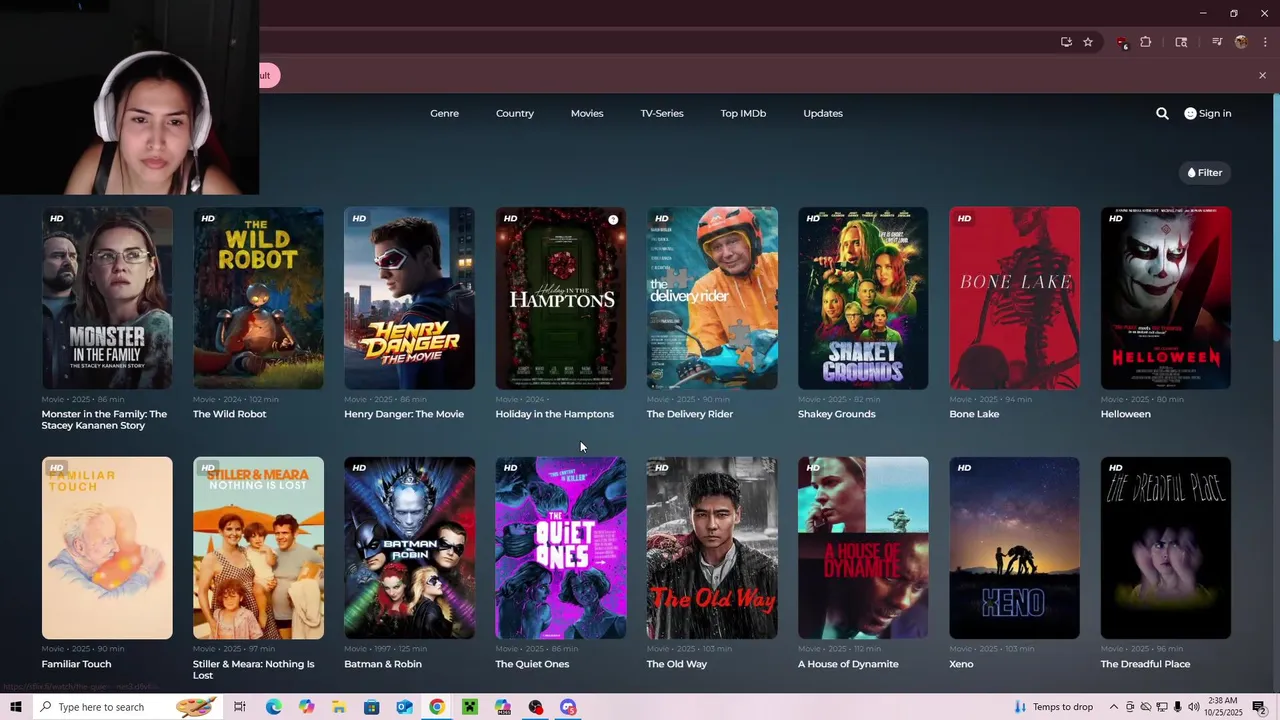This screenshot has height=720, width=1280.
Task: Open the Batman & Robin poster
Action: (x=409, y=548)
